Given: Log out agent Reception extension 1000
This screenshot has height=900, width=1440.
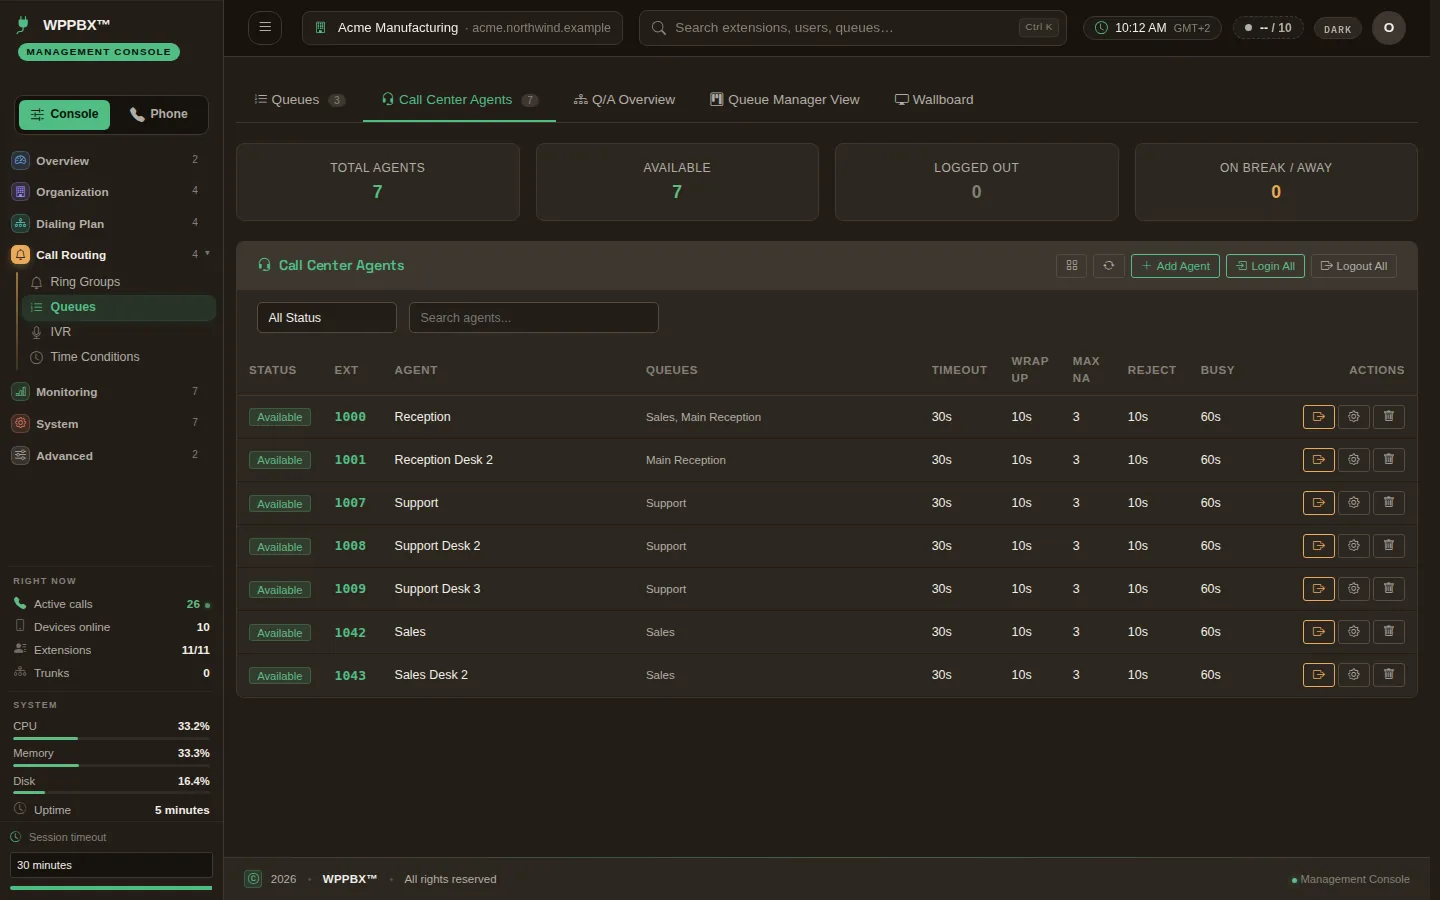Looking at the screenshot, I should [1318, 417].
